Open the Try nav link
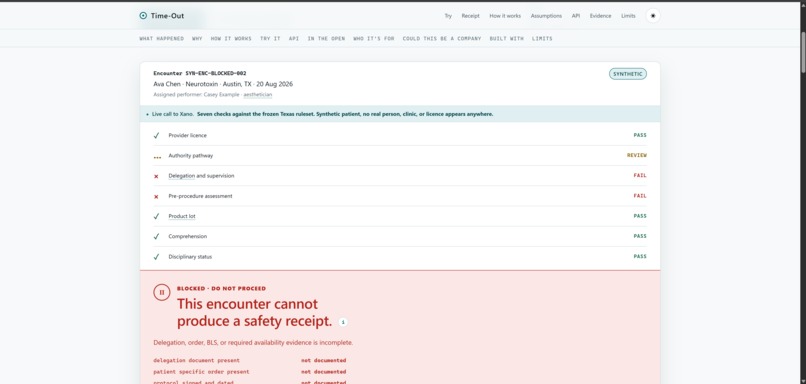The width and height of the screenshot is (806, 384). (448, 16)
